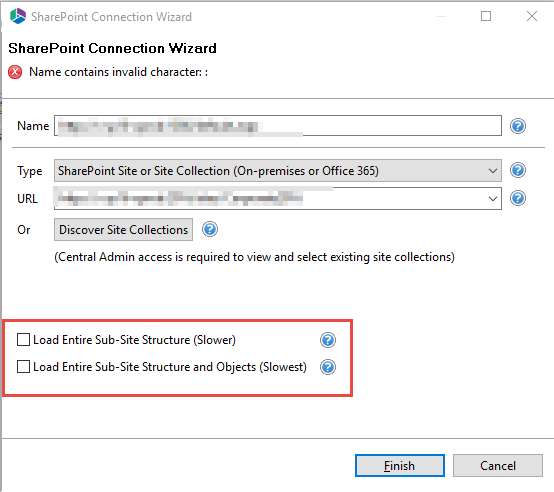The image size is (554, 492).
Task: Open help for the Type dropdown
Action: click(518, 170)
